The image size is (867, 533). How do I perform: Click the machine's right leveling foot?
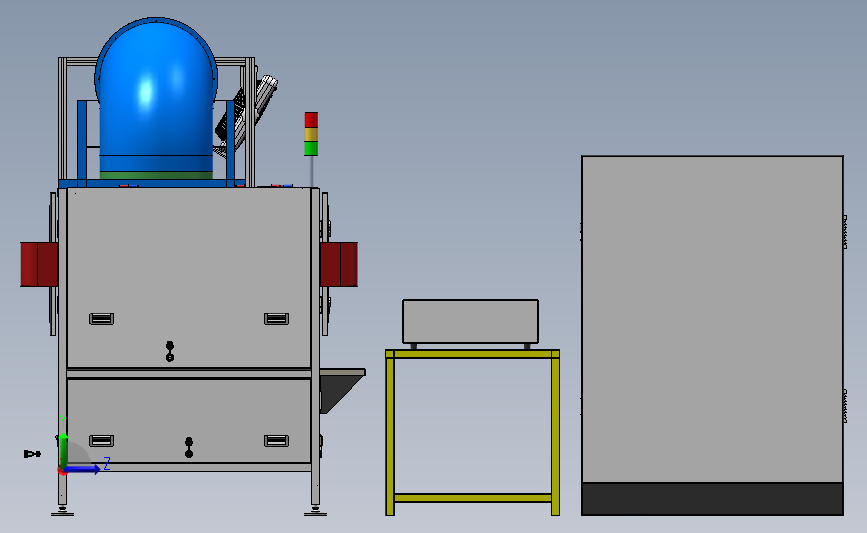click(315, 510)
